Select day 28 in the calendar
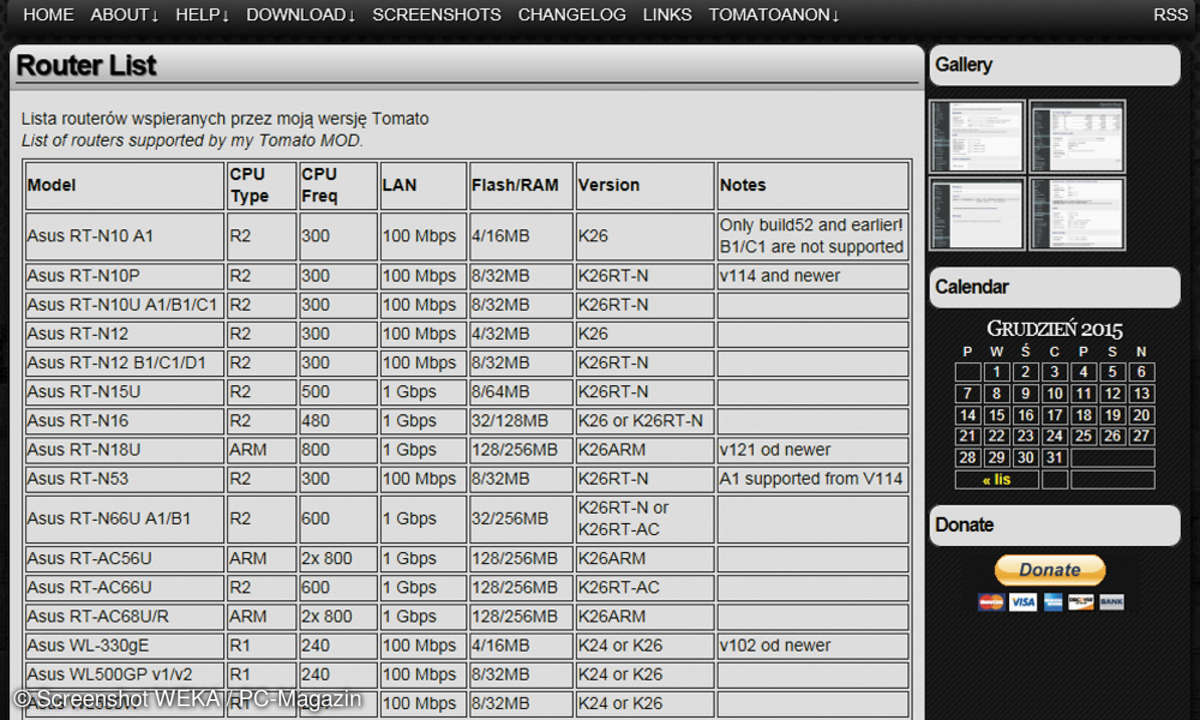This screenshot has width=1200, height=720. tap(967, 458)
